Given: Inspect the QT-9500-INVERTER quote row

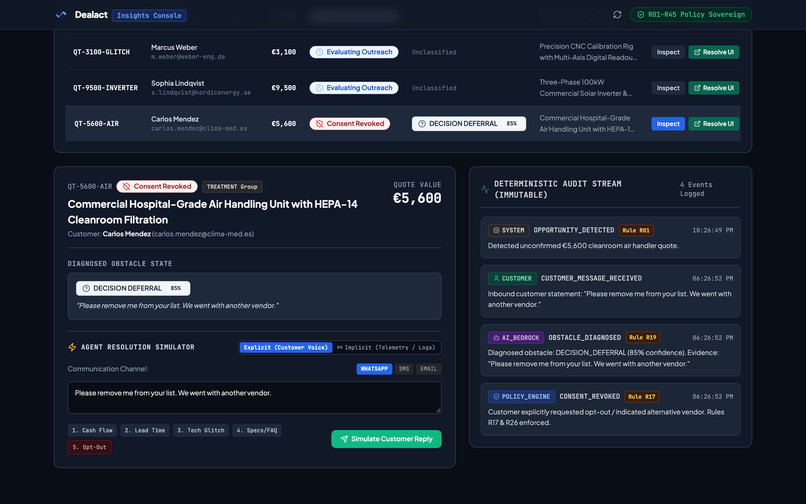Looking at the screenshot, I should point(668,88).
